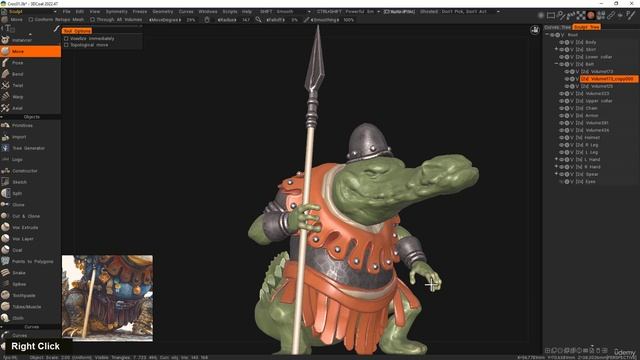
Task: Switch to the Sculpt Tree tab
Action: (x=587, y=27)
